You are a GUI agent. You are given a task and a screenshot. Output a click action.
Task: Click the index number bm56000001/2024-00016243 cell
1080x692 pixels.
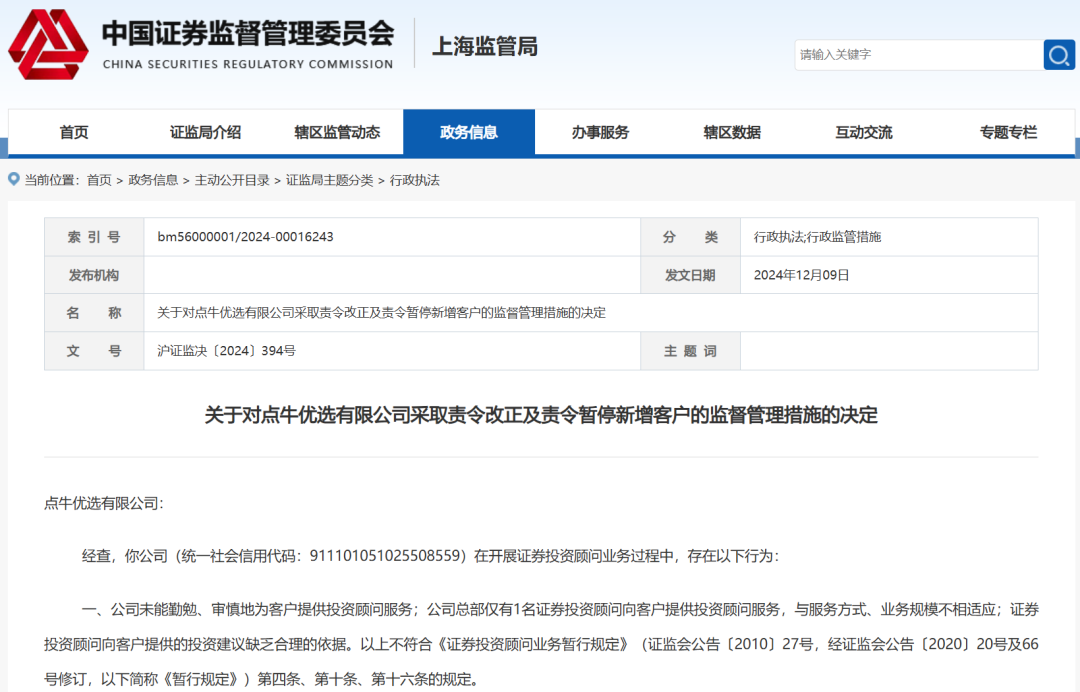pos(245,237)
